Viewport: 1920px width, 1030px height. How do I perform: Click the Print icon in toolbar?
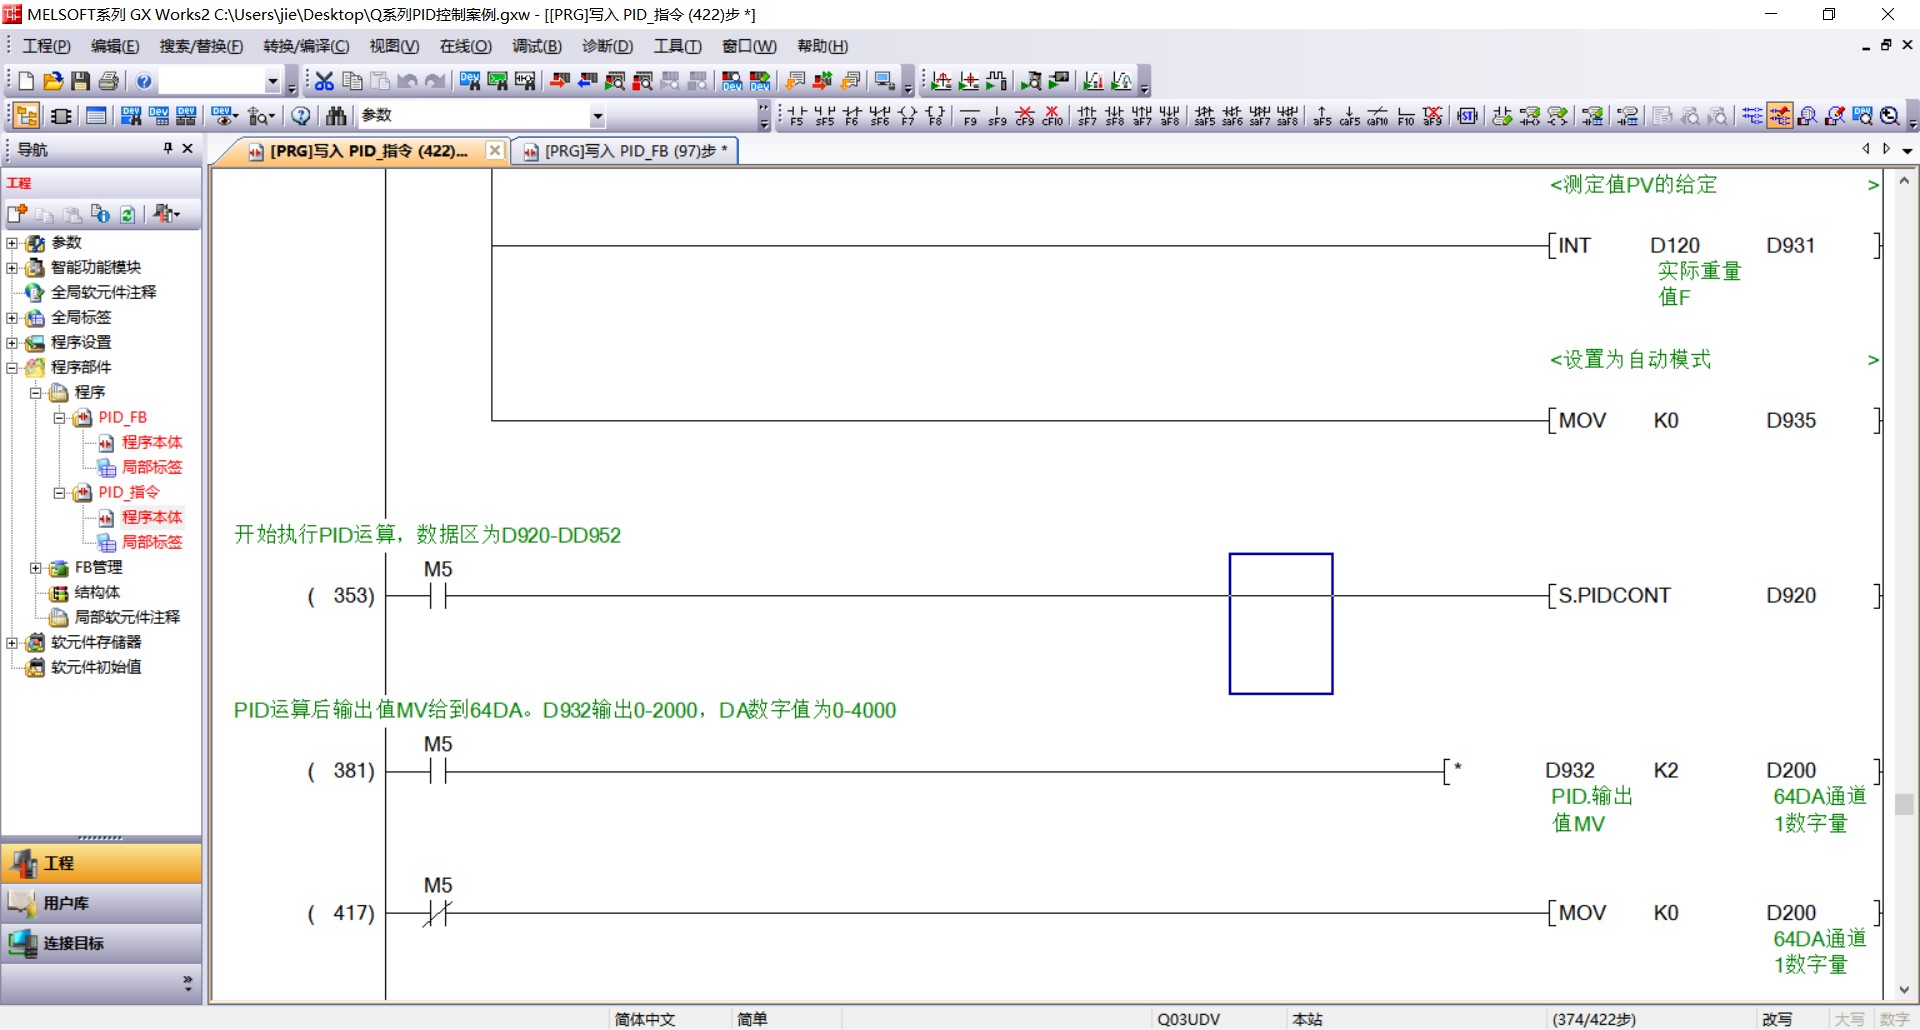(109, 81)
